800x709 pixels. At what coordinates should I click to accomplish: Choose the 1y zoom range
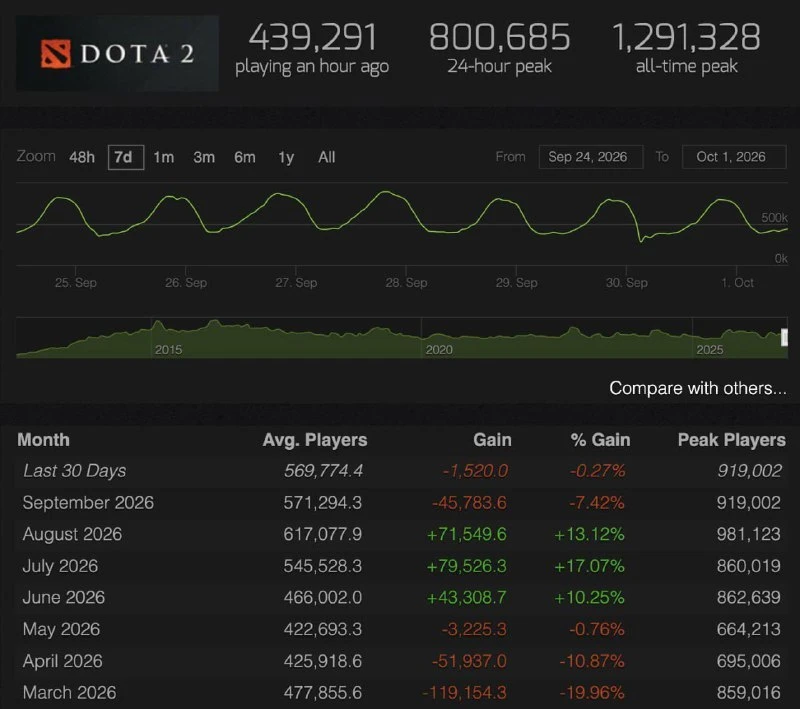[286, 157]
